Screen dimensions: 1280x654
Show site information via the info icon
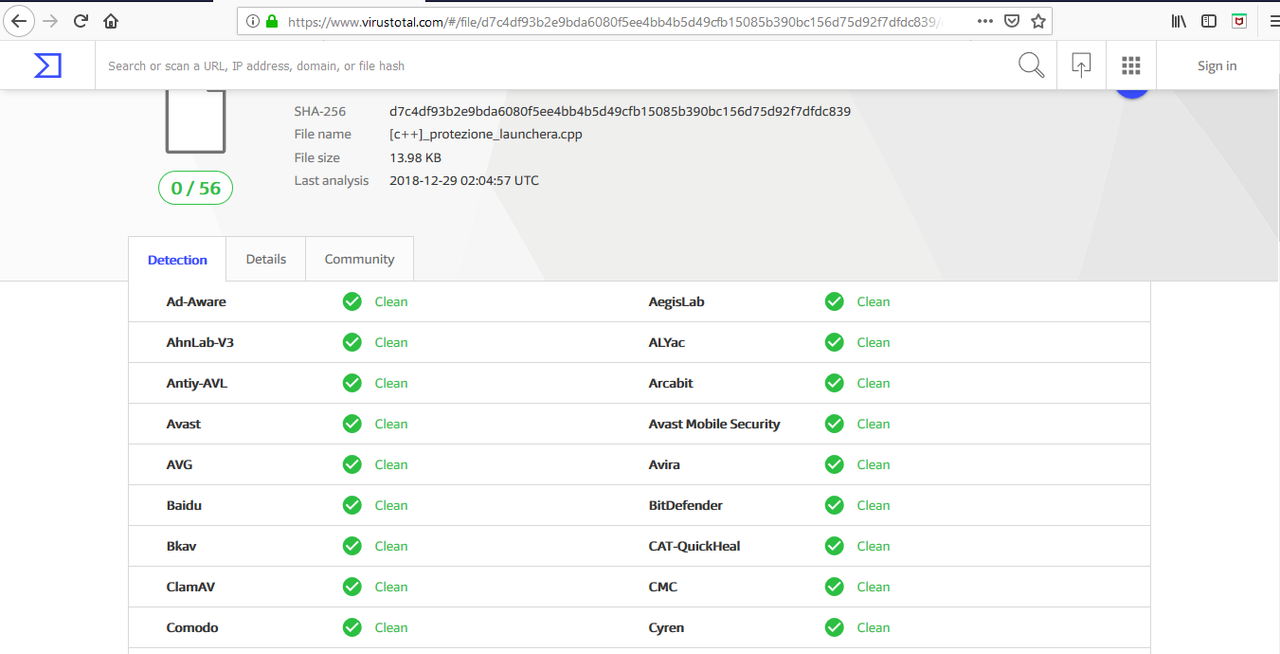[251, 21]
